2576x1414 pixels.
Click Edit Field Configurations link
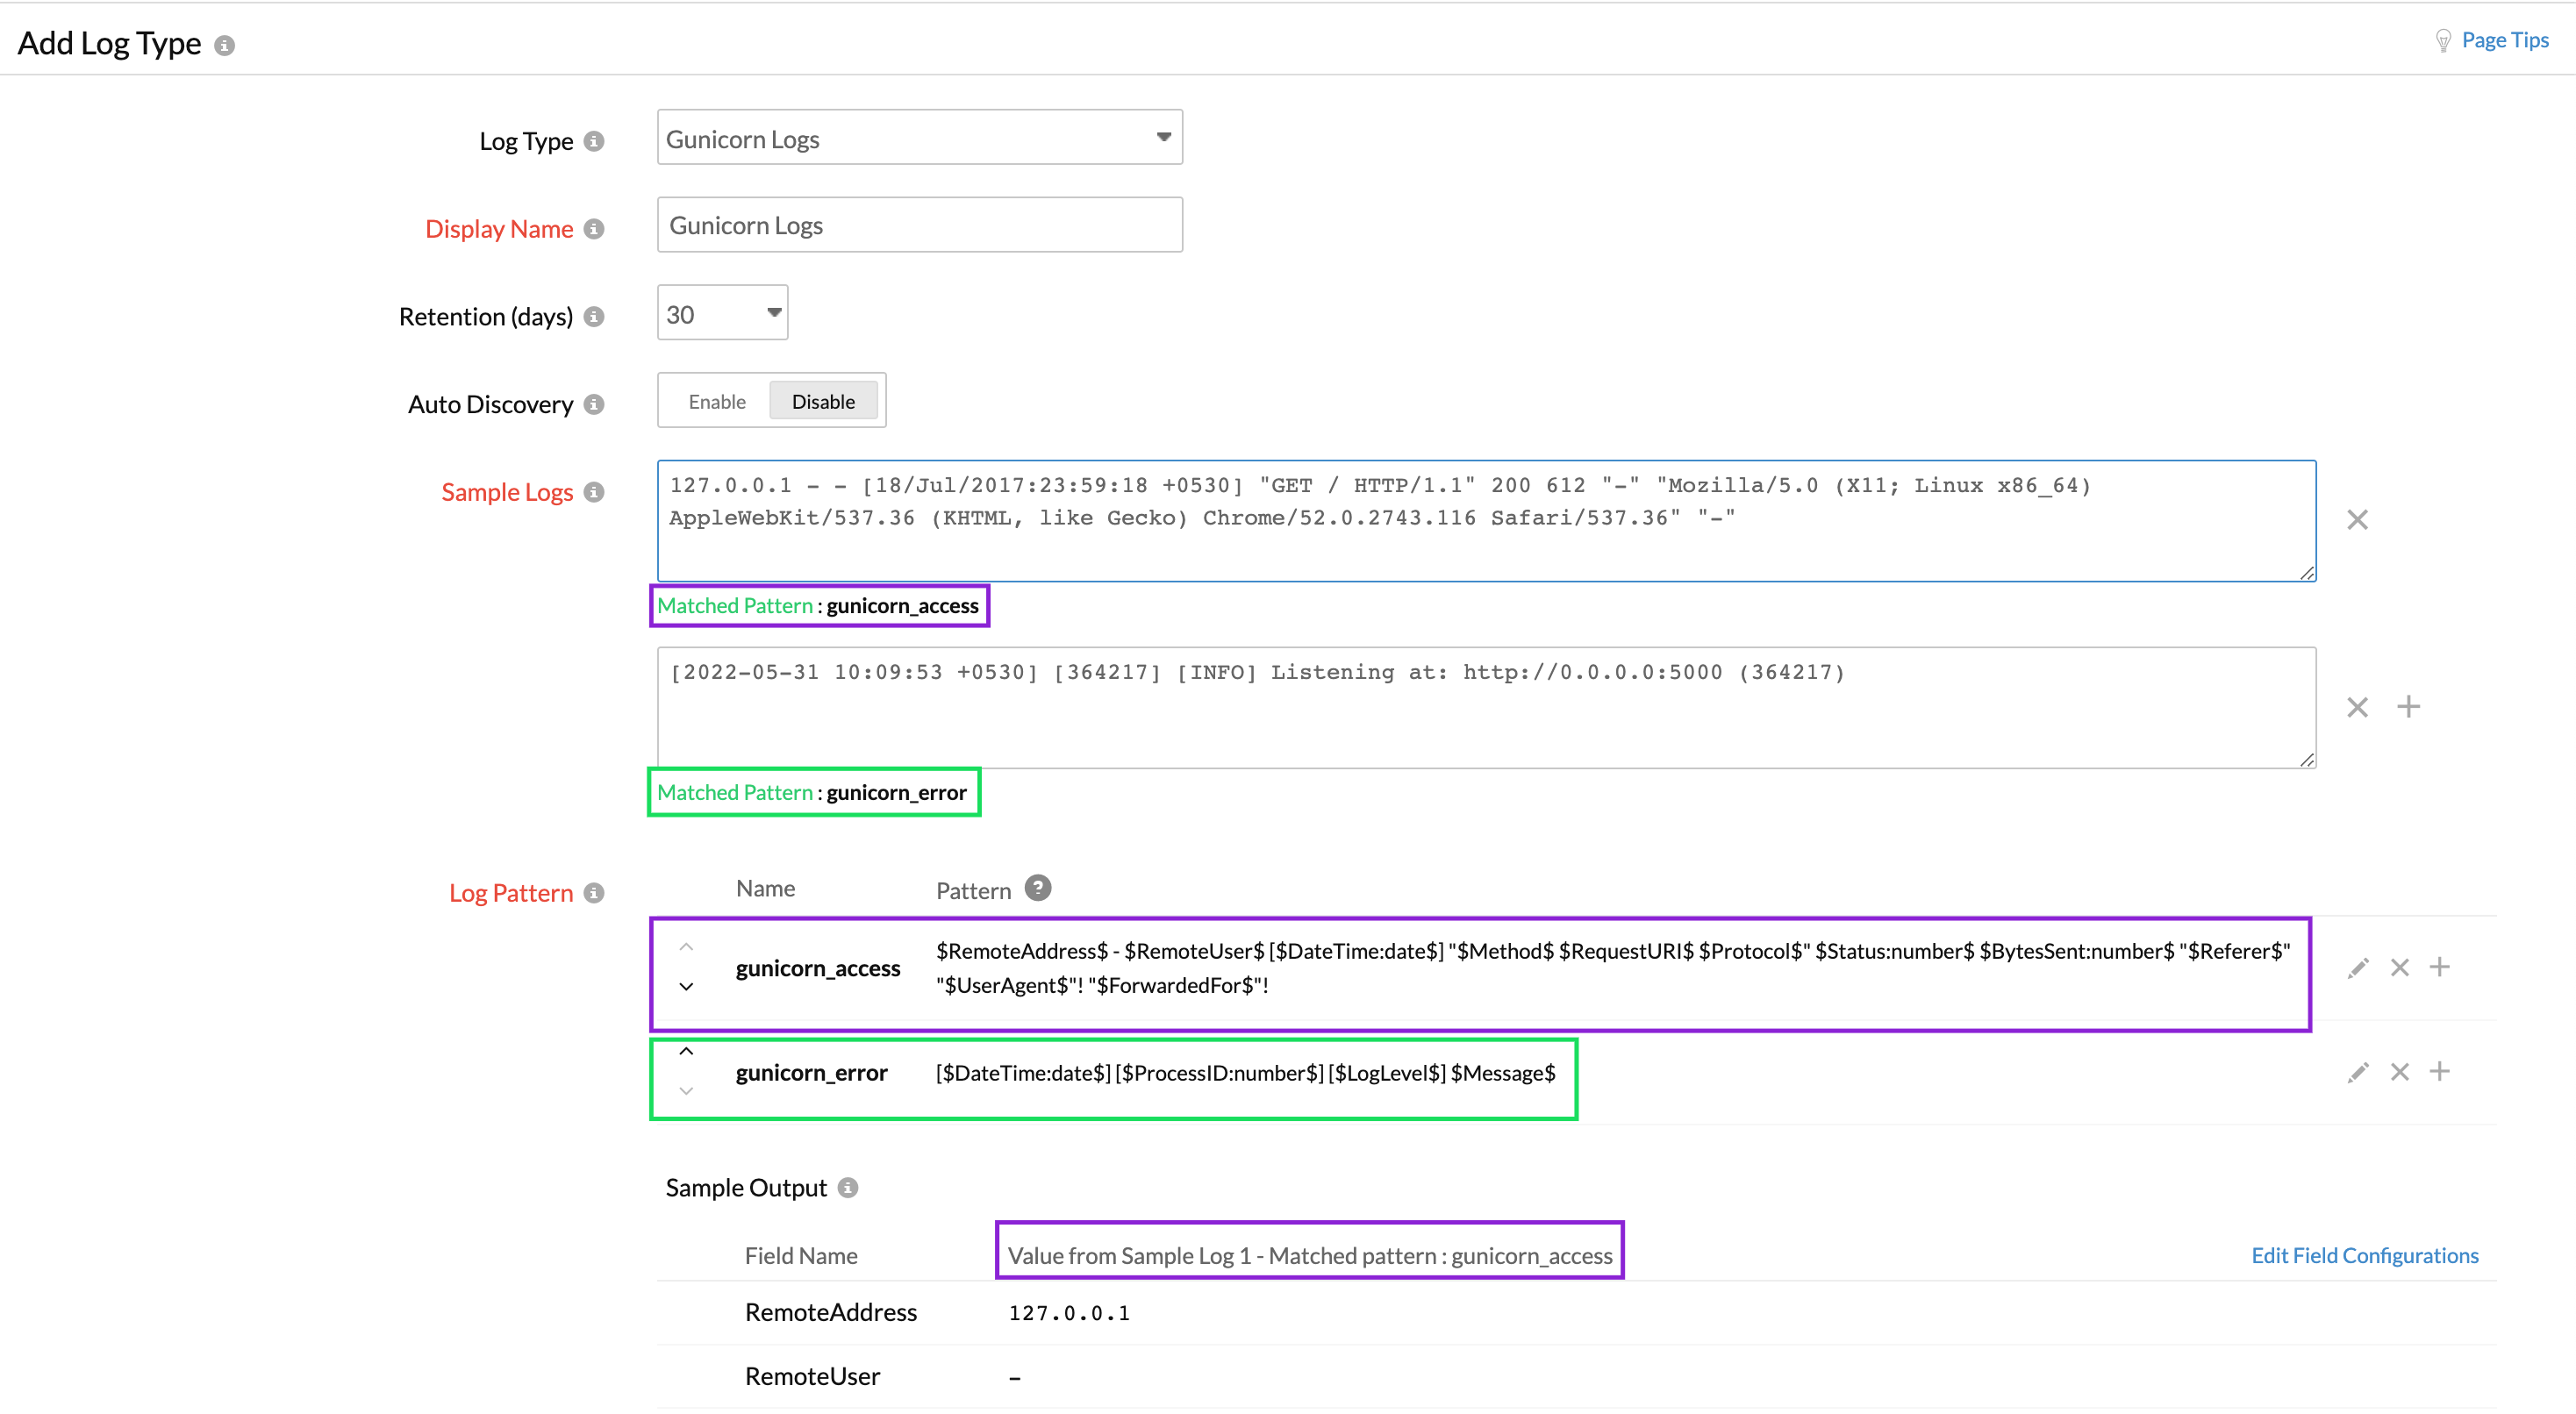[2364, 1255]
